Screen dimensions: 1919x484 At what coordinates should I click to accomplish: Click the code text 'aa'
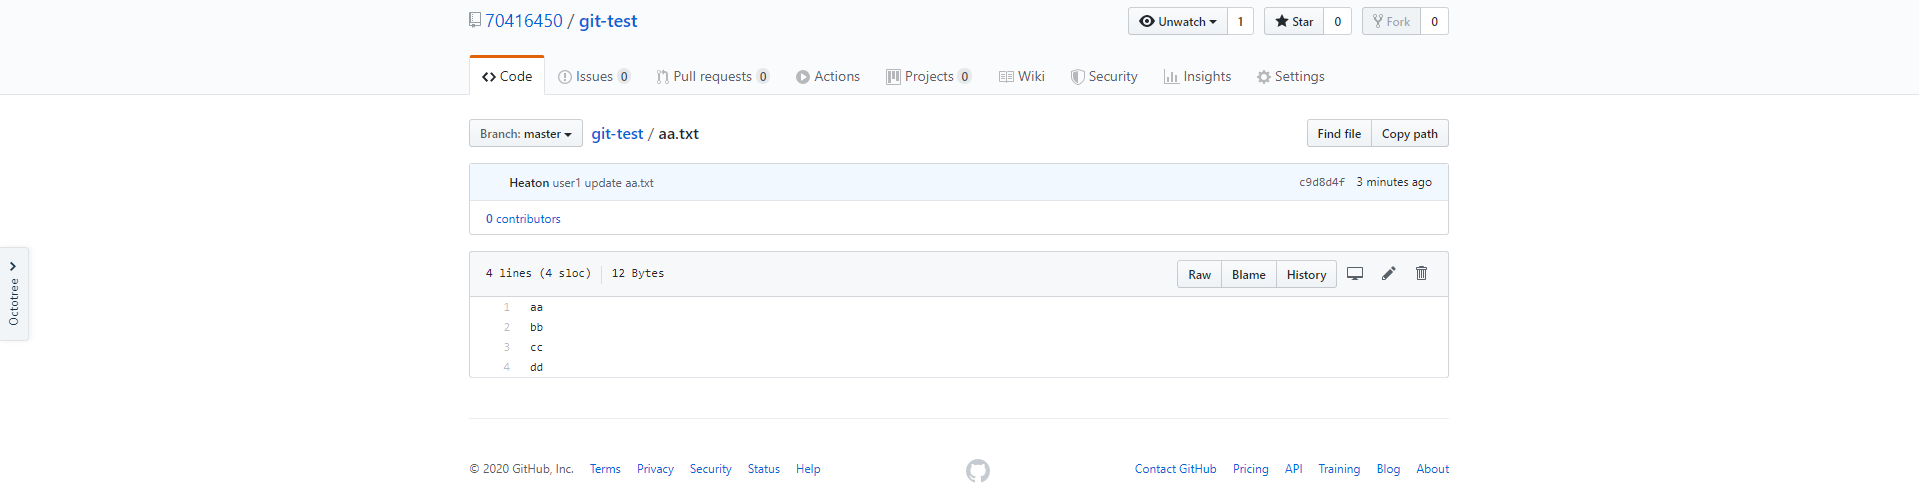[x=537, y=307]
